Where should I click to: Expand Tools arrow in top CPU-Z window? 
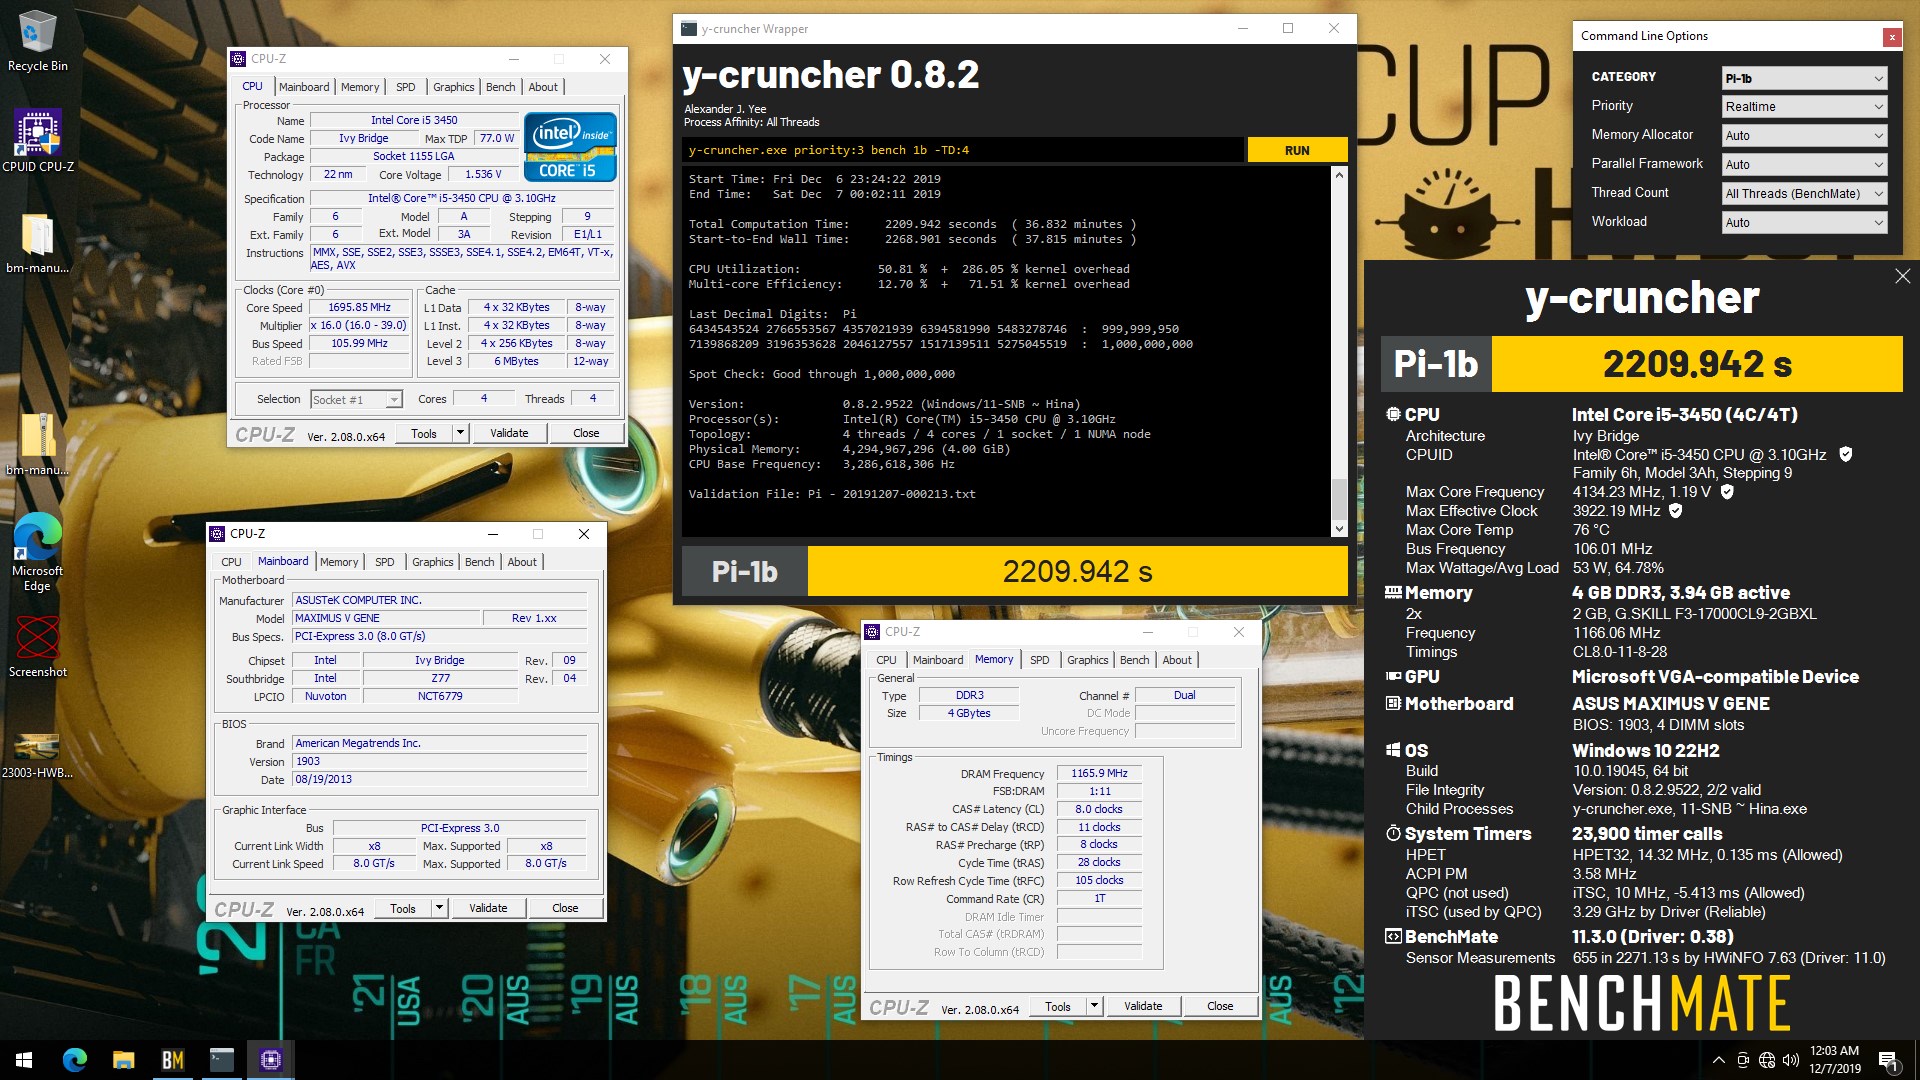tap(460, 433)
